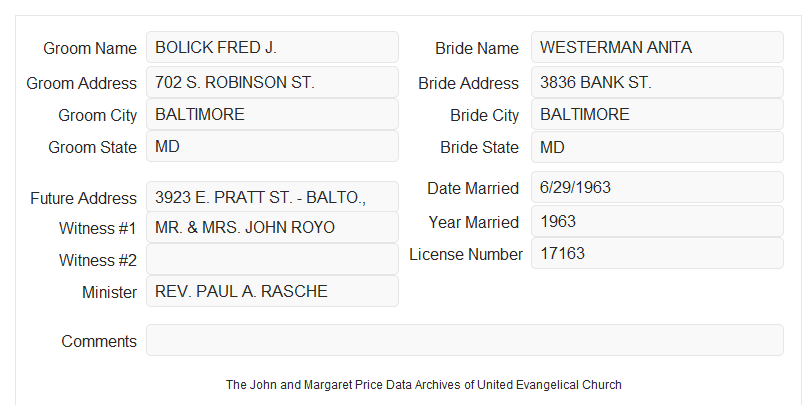This screenshot has height=405, width=805.
Task: Click the Comments label
Action: (99, 341)
